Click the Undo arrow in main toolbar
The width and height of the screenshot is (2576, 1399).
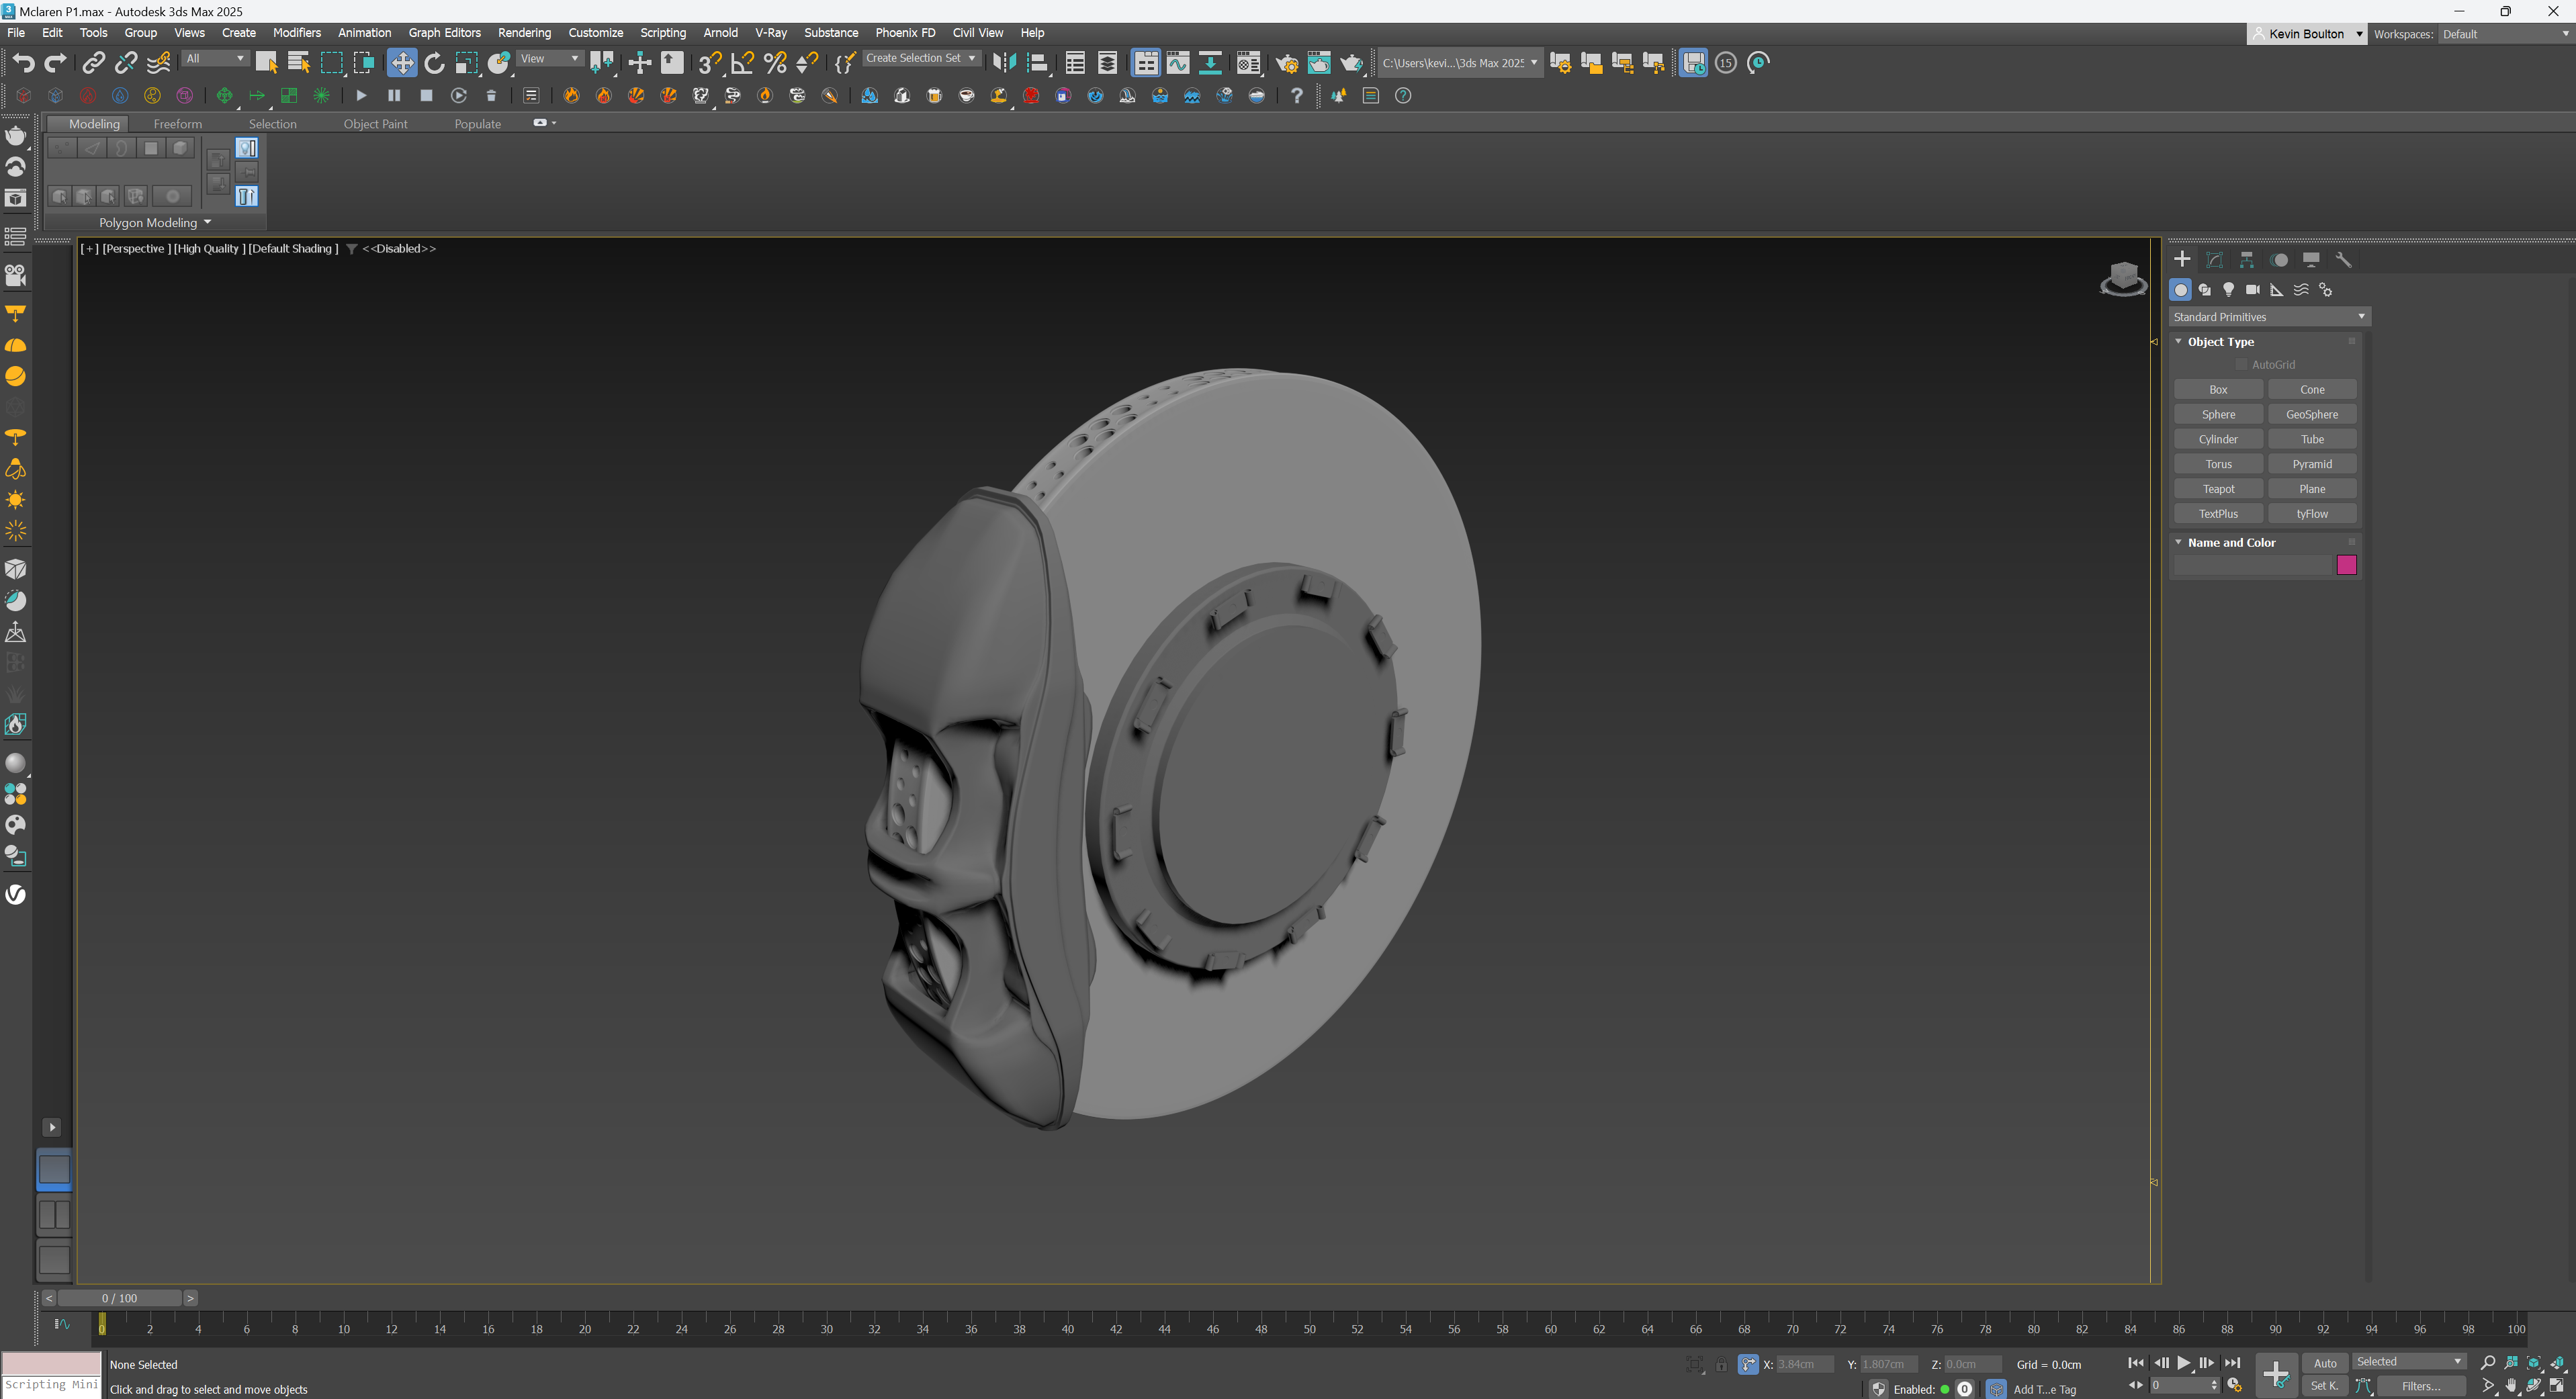click(x=23, y=63)
